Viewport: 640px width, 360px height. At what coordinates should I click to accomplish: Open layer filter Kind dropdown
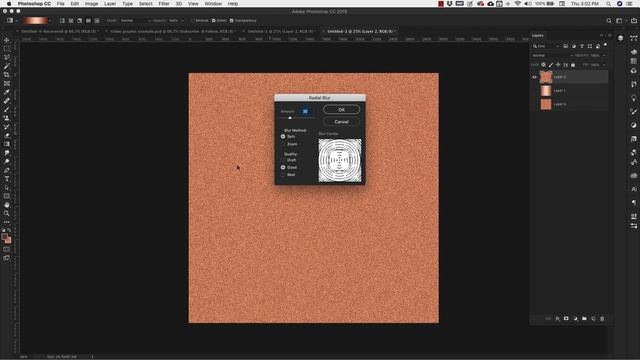click(546, 46)
